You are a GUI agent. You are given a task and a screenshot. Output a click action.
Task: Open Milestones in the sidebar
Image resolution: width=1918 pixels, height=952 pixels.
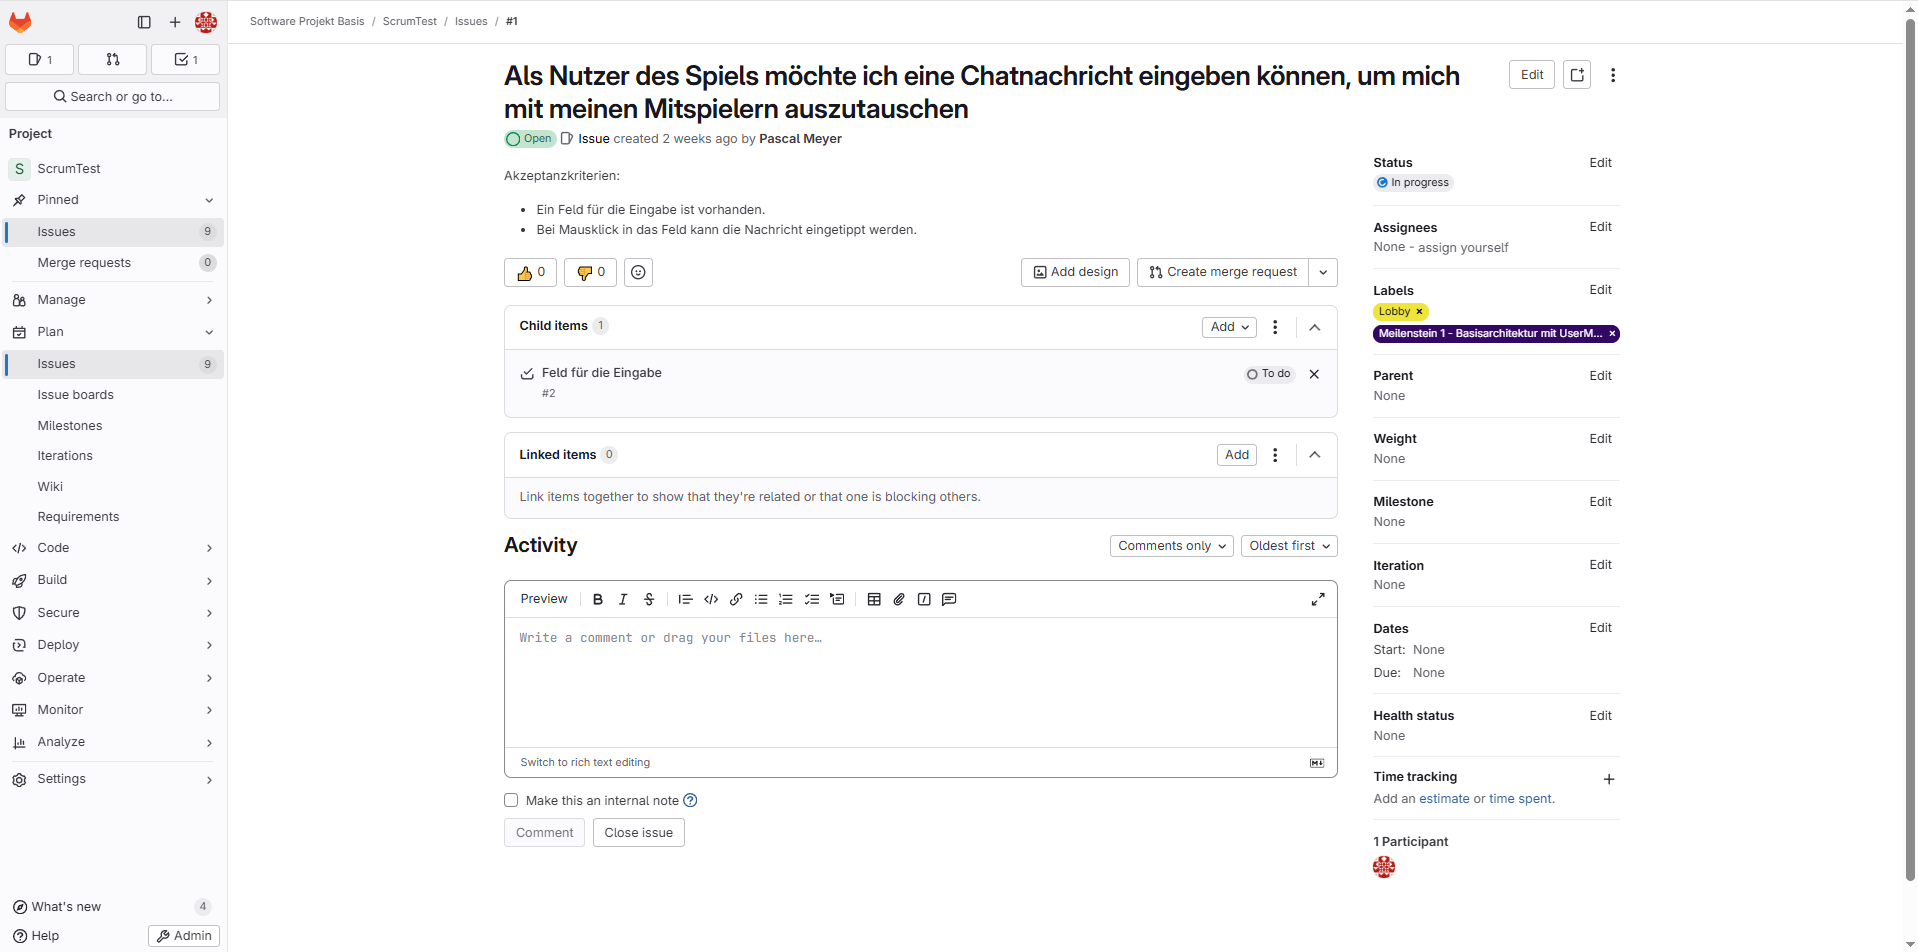(x=70, y=426)
